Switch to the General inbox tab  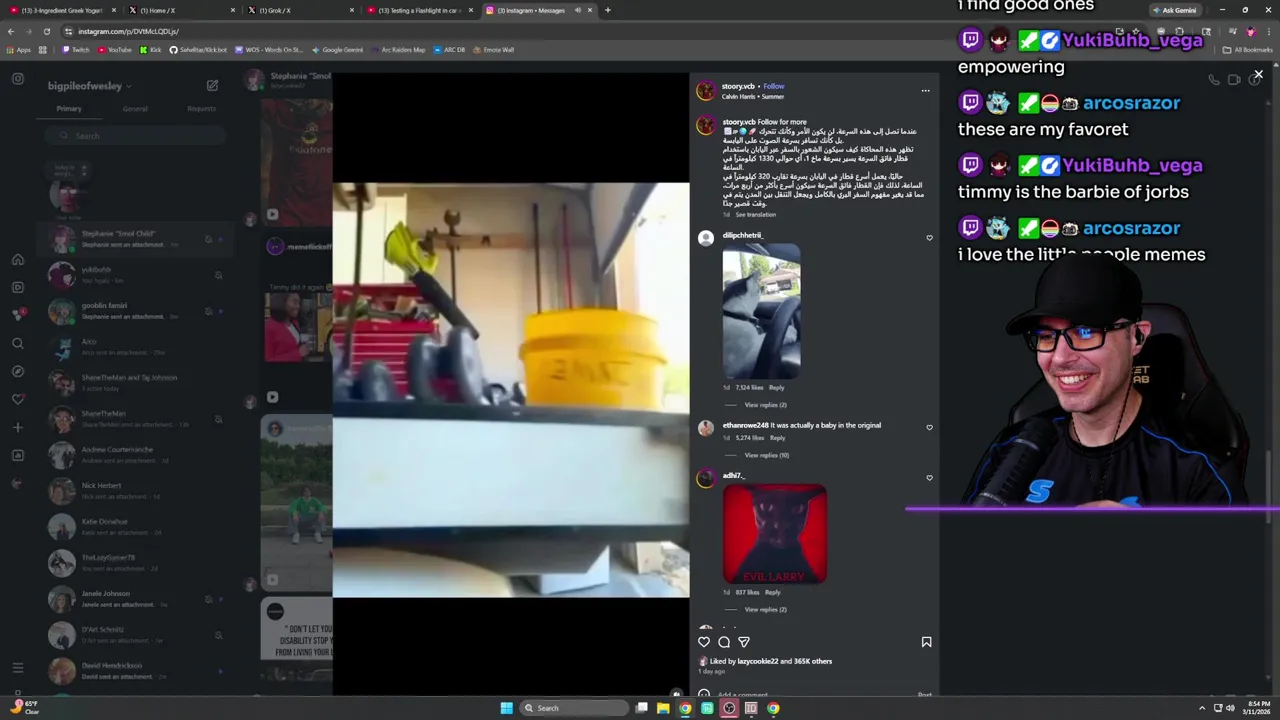coord(135,108)
